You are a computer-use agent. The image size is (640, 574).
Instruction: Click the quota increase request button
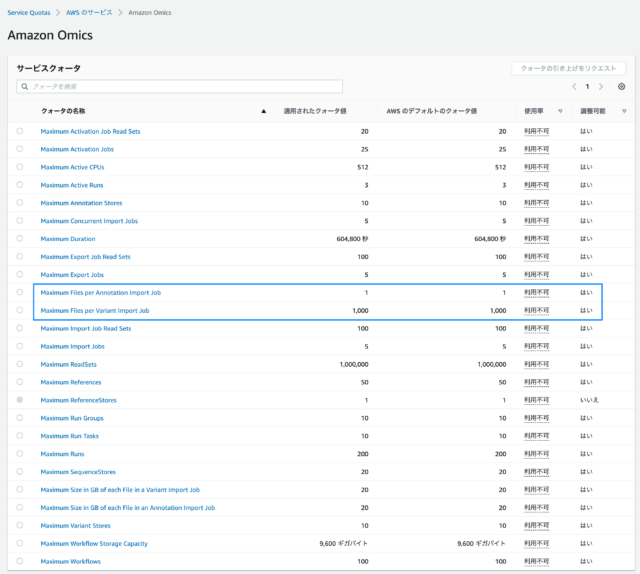[x=568, y=68]
